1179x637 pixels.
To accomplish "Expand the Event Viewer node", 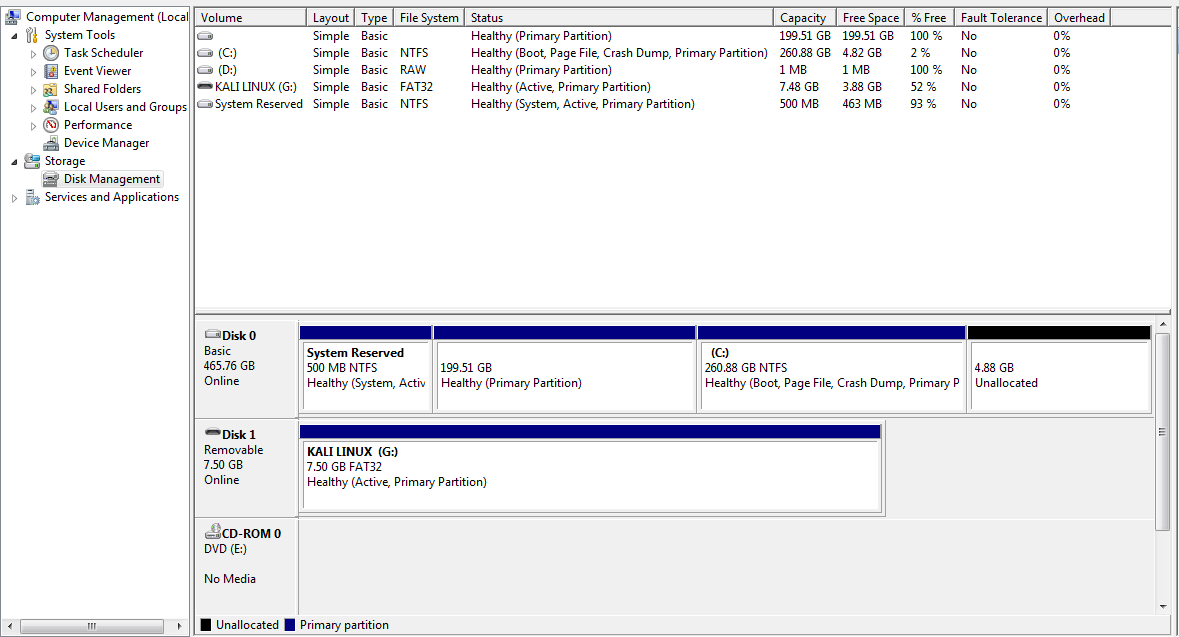I will pos(33,71).
